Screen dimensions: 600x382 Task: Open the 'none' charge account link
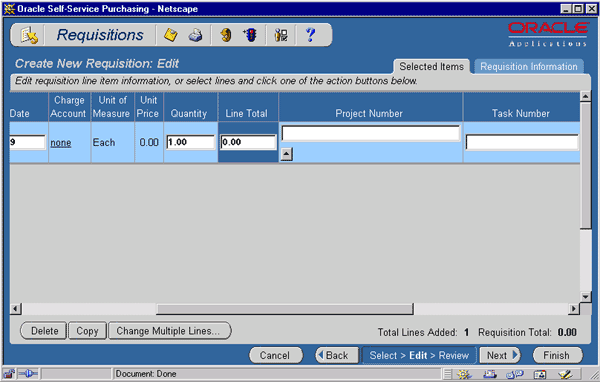pos(61,143)
